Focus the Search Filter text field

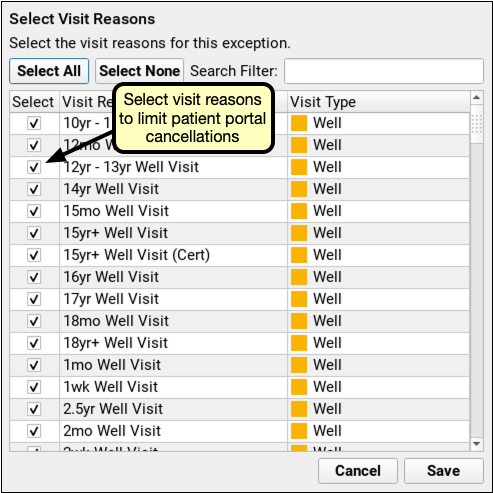384,71
